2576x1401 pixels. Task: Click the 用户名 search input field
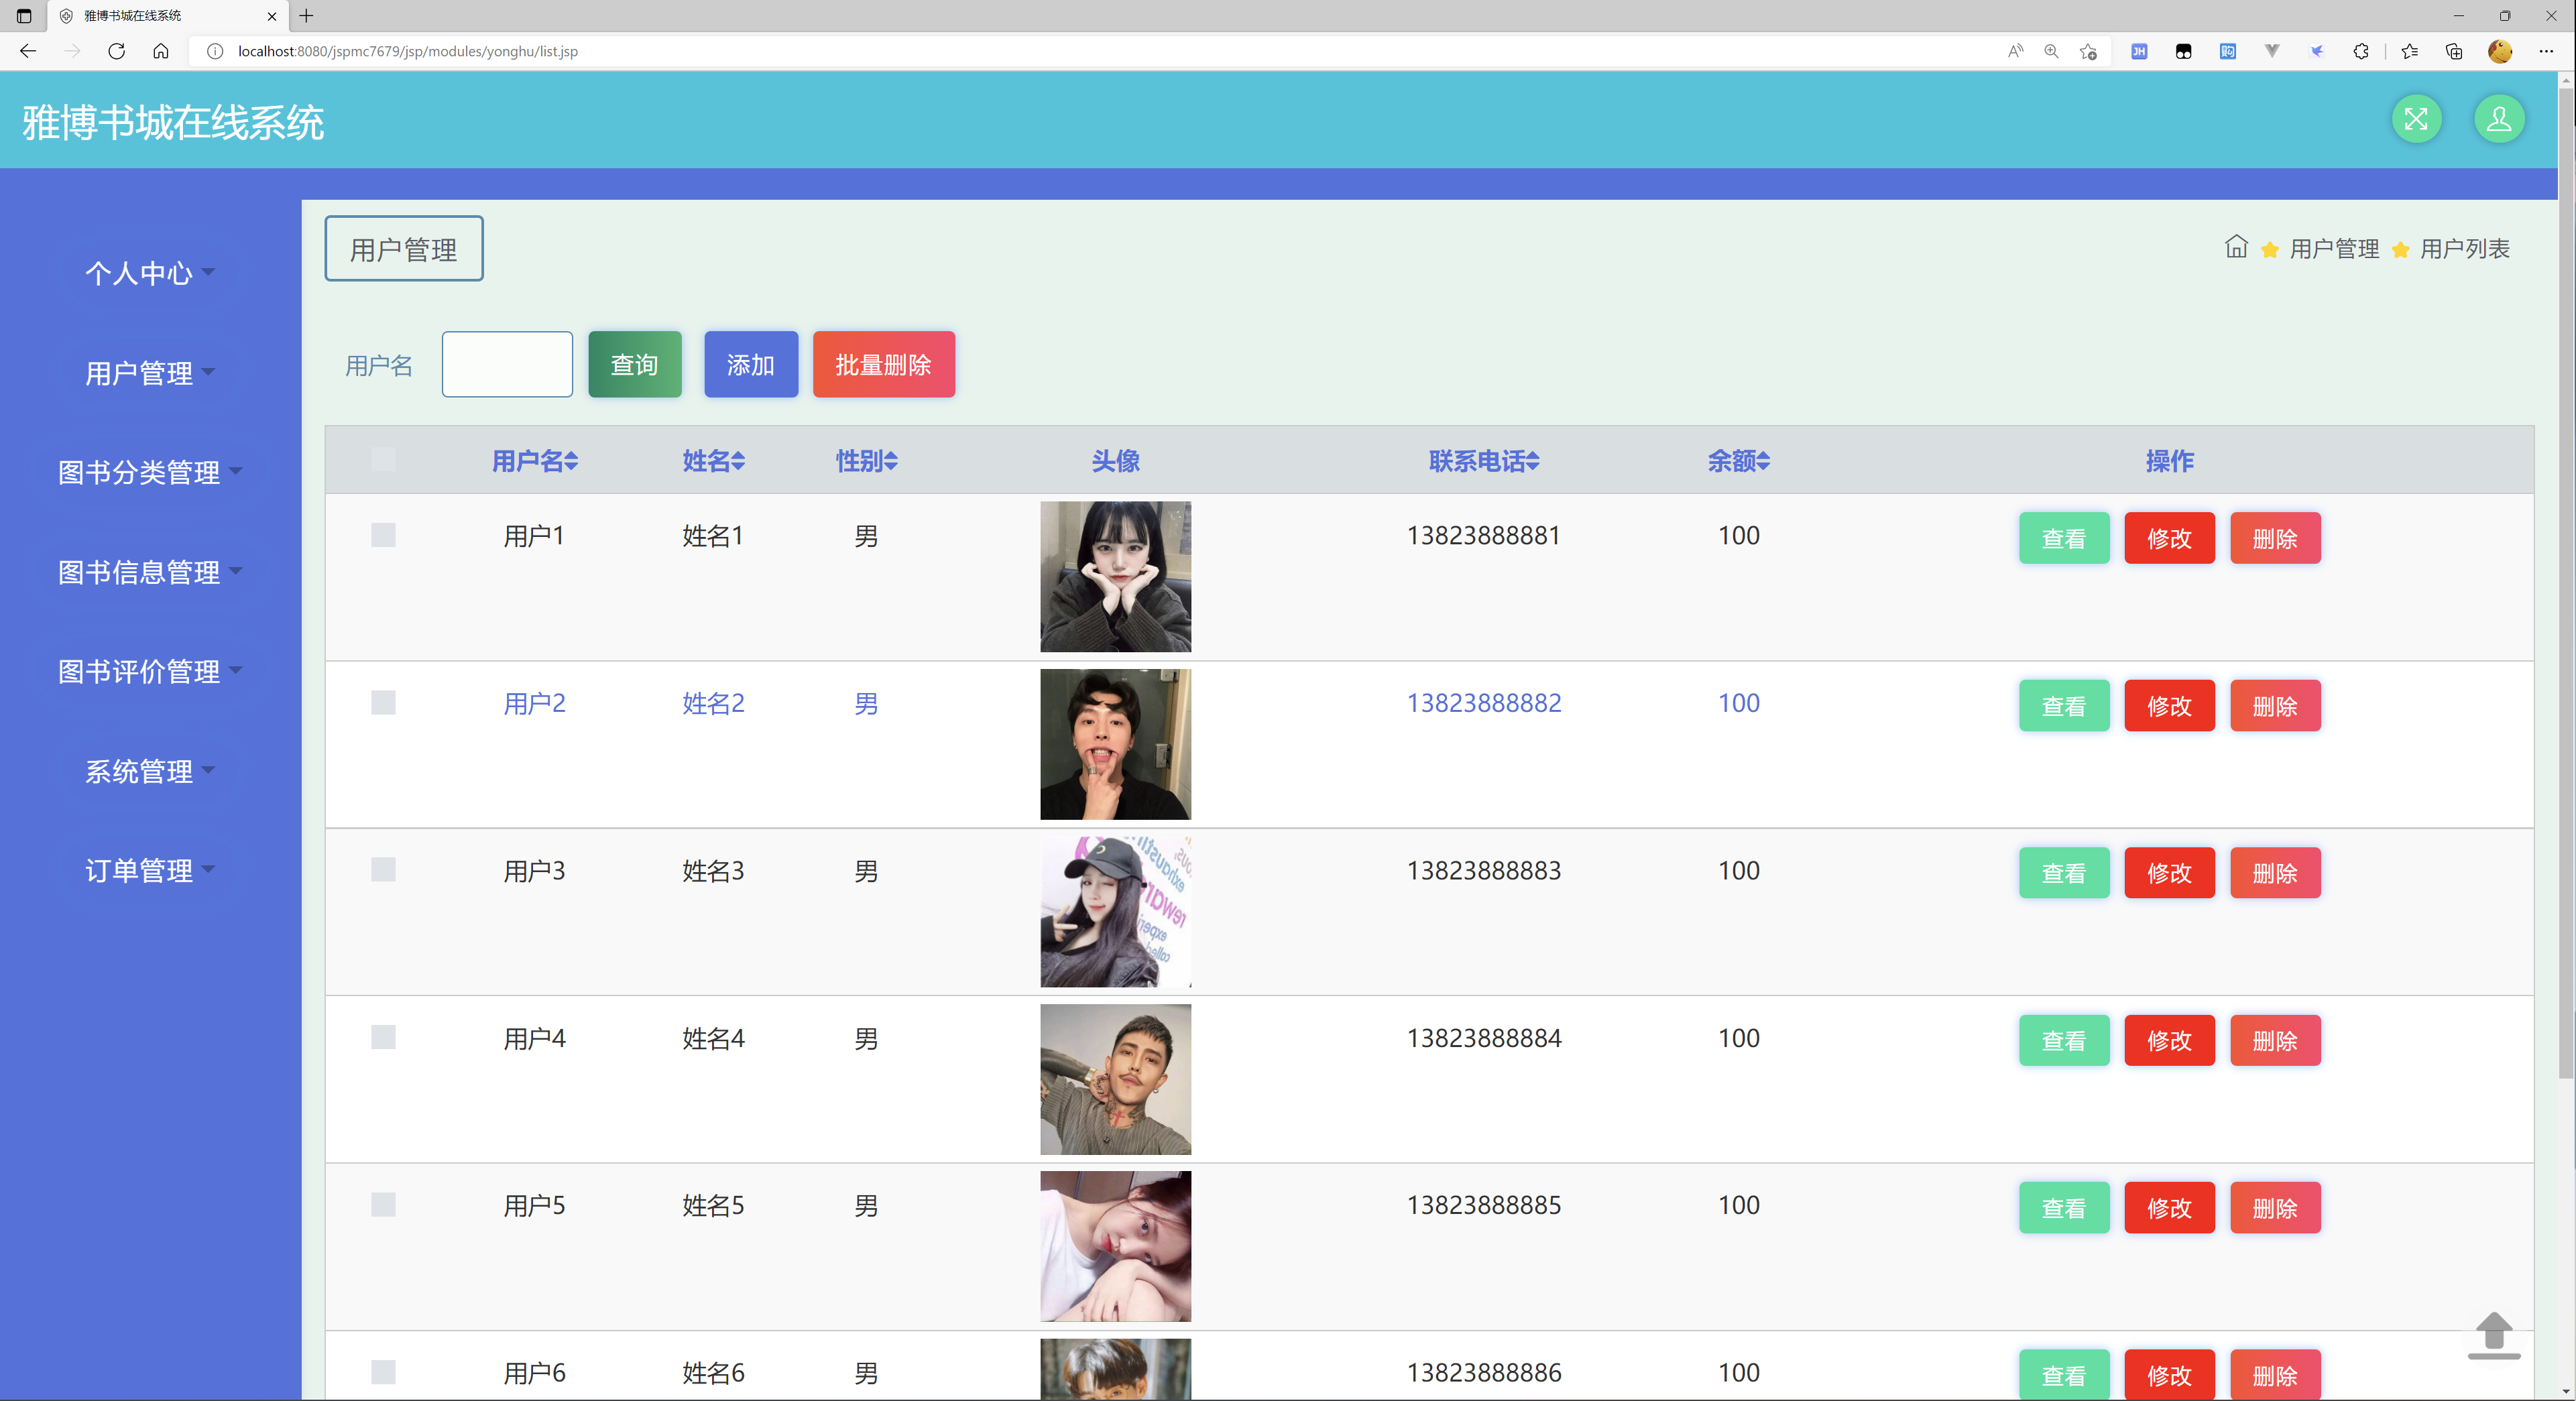pyautogui.click(x=507, y=365)
